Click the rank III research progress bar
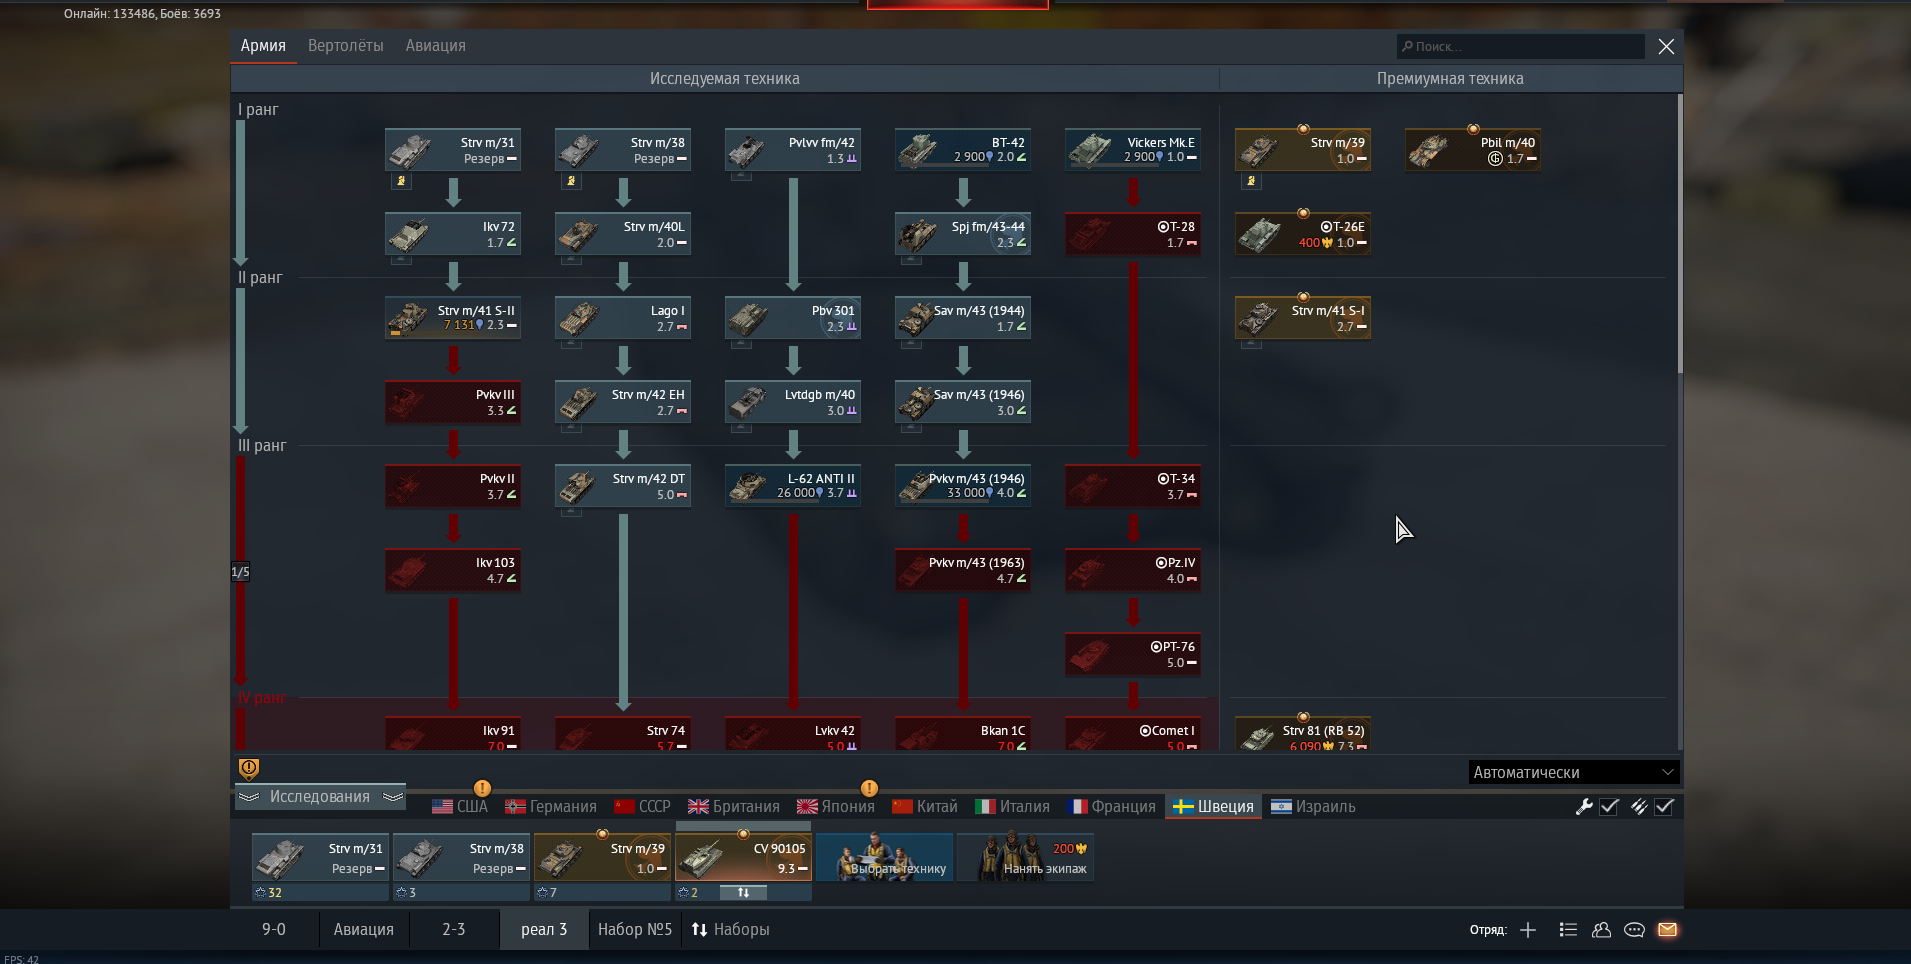The height and width of the screenshot is (964, 1911). point(240,572)
